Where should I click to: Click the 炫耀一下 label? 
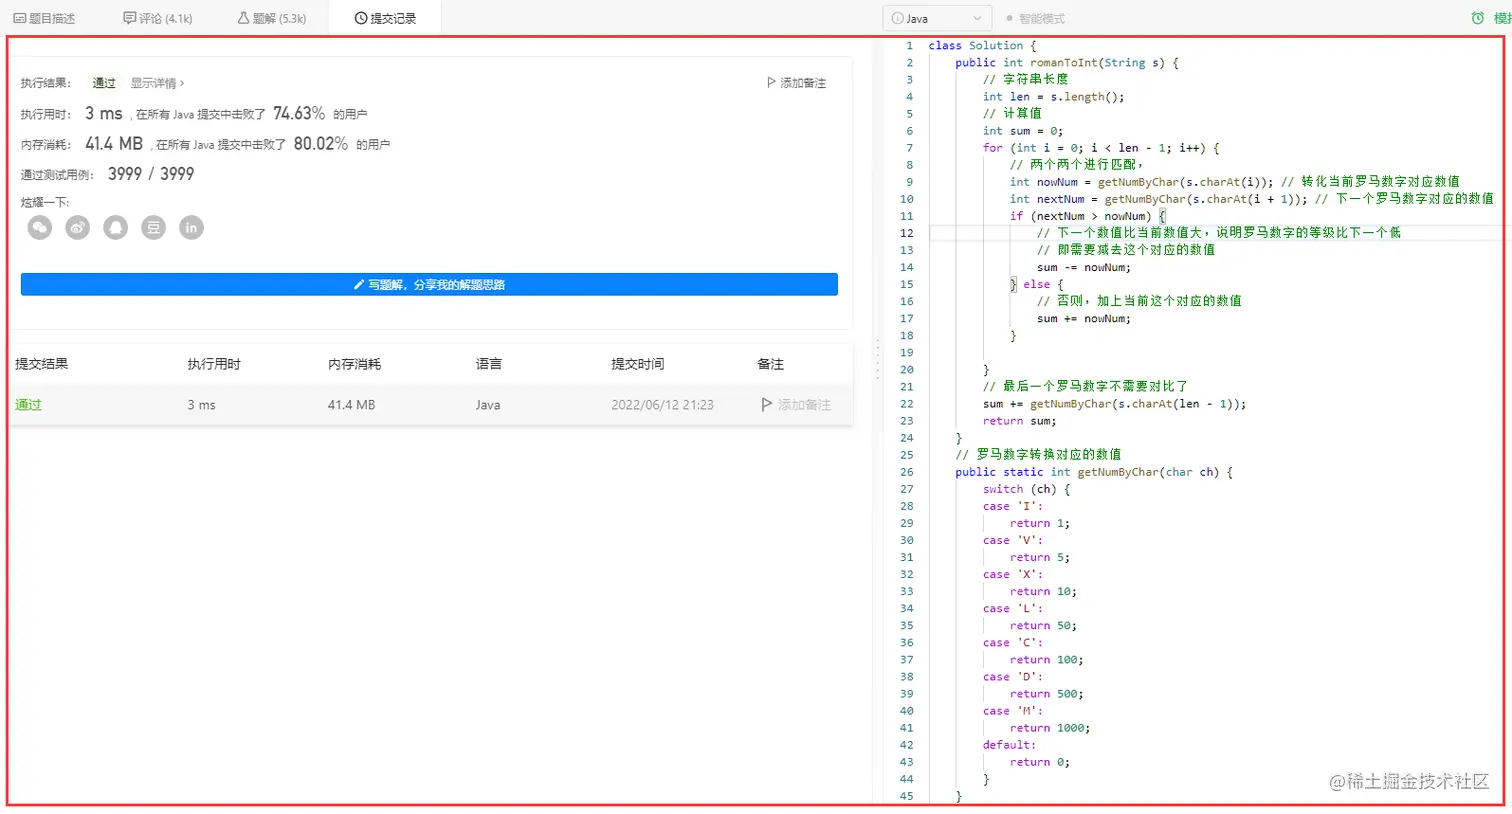pyautogui.click(x=45, y=202)
